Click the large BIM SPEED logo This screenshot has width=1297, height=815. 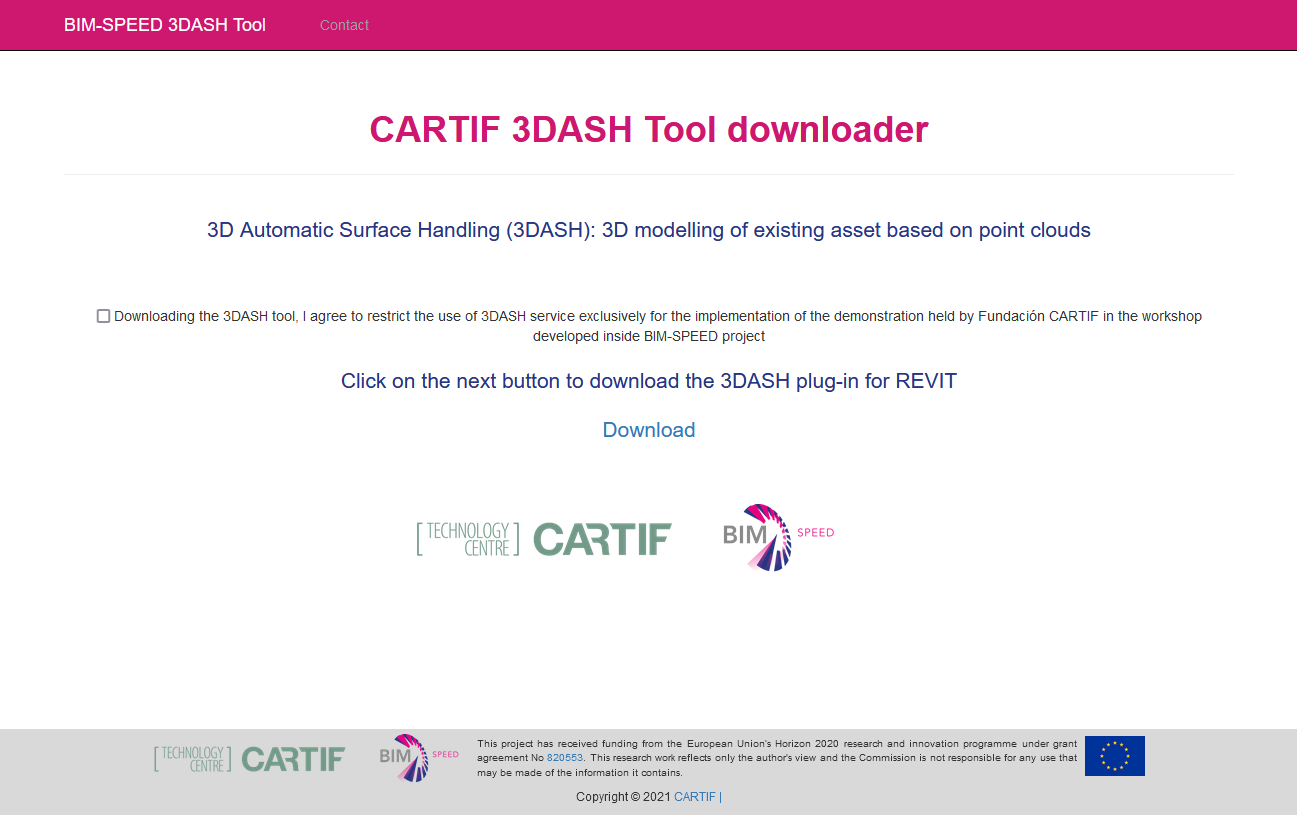(x=778, y=537)
